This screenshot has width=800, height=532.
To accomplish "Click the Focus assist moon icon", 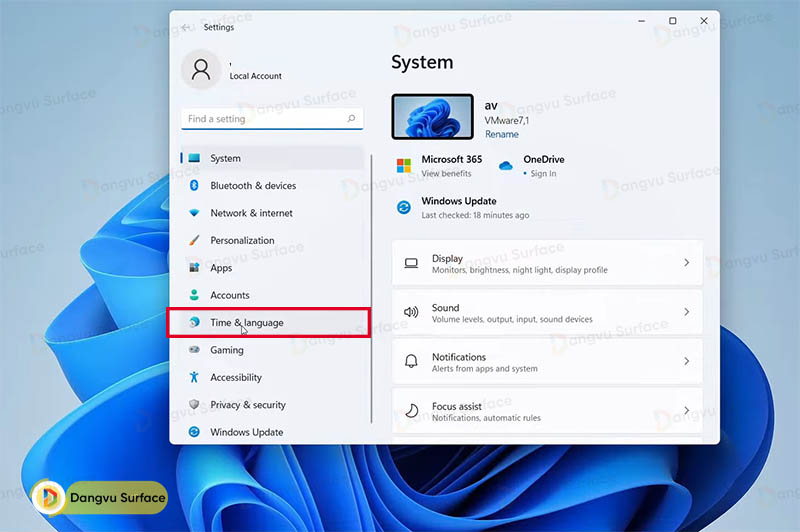I will (x=411, y=410).
